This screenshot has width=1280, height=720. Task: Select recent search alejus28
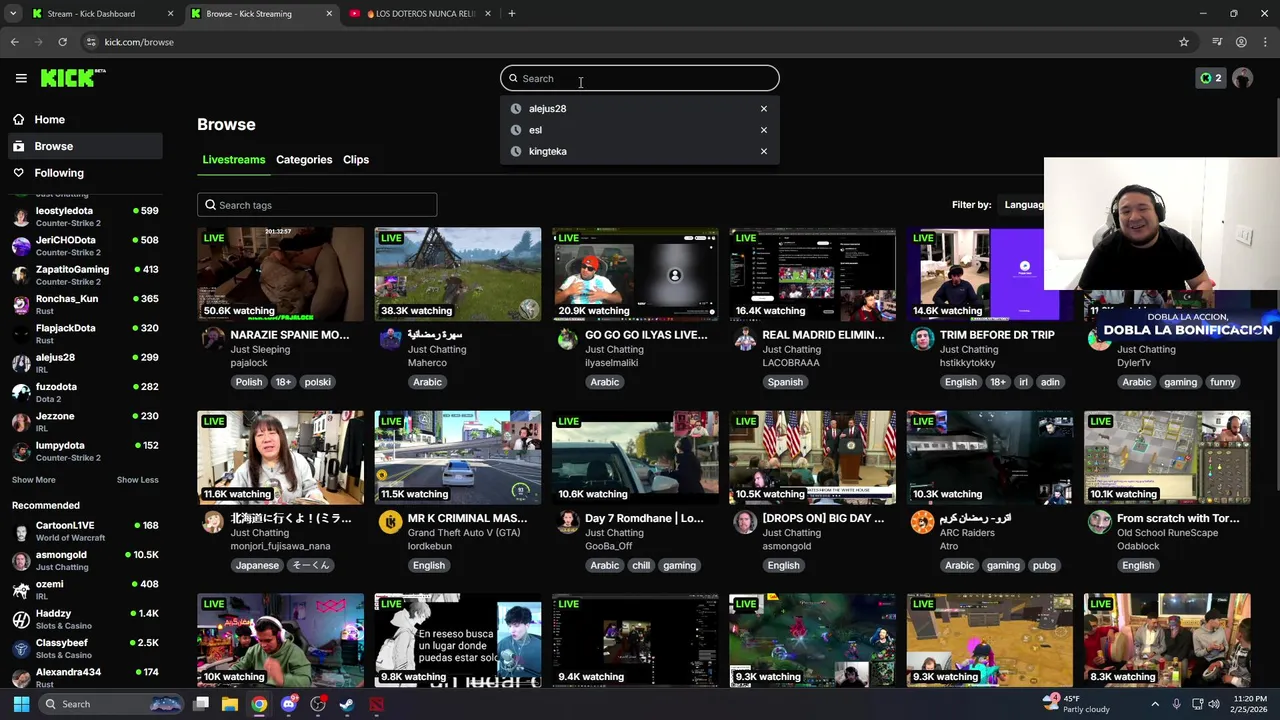547,109
